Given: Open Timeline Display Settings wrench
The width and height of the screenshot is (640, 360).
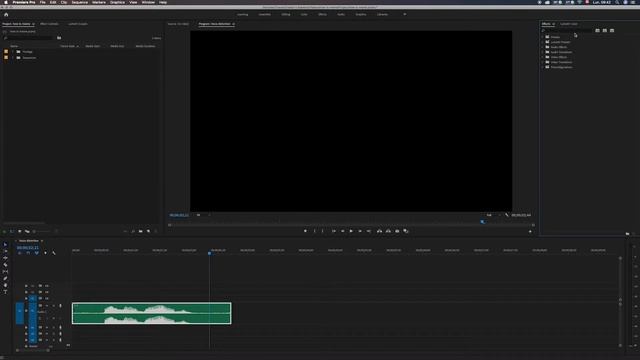Looking at the screenshot, I should pos(53,253).
